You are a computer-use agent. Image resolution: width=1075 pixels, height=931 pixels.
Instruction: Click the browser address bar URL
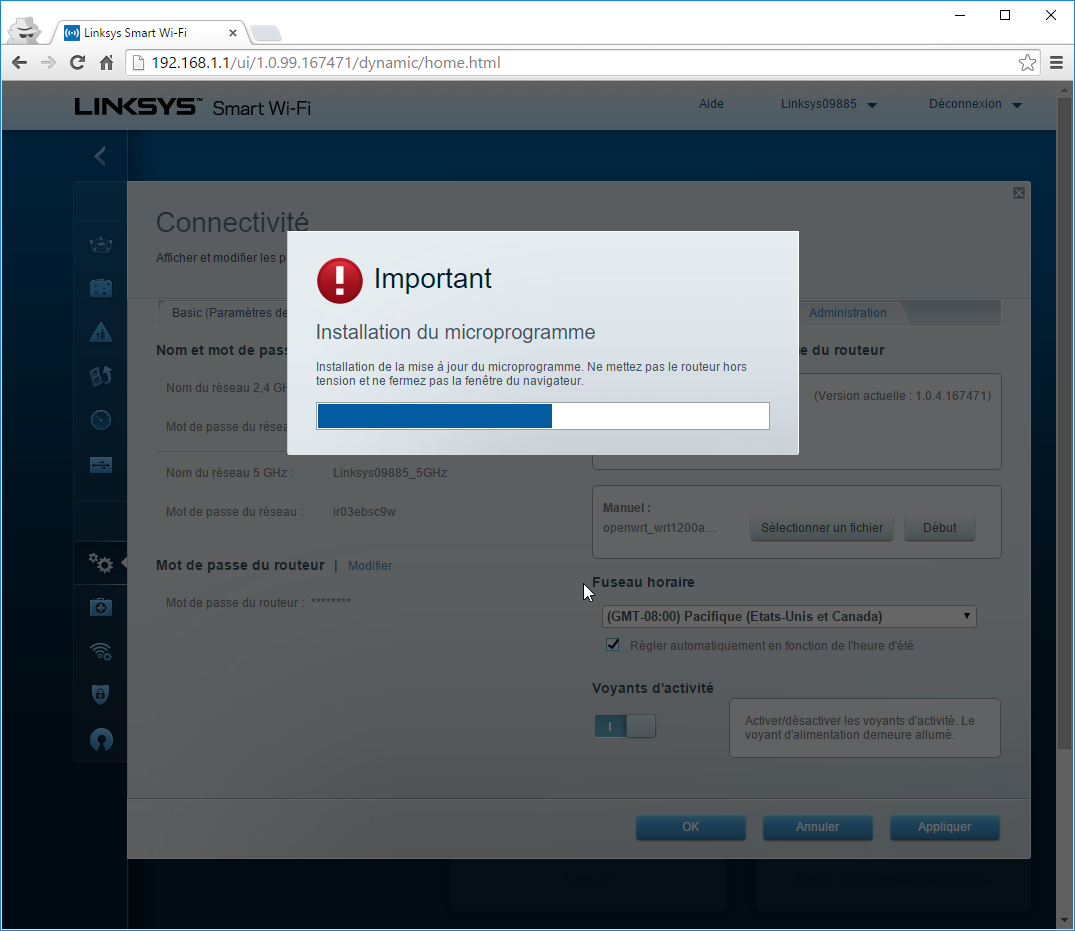point(326,63)
